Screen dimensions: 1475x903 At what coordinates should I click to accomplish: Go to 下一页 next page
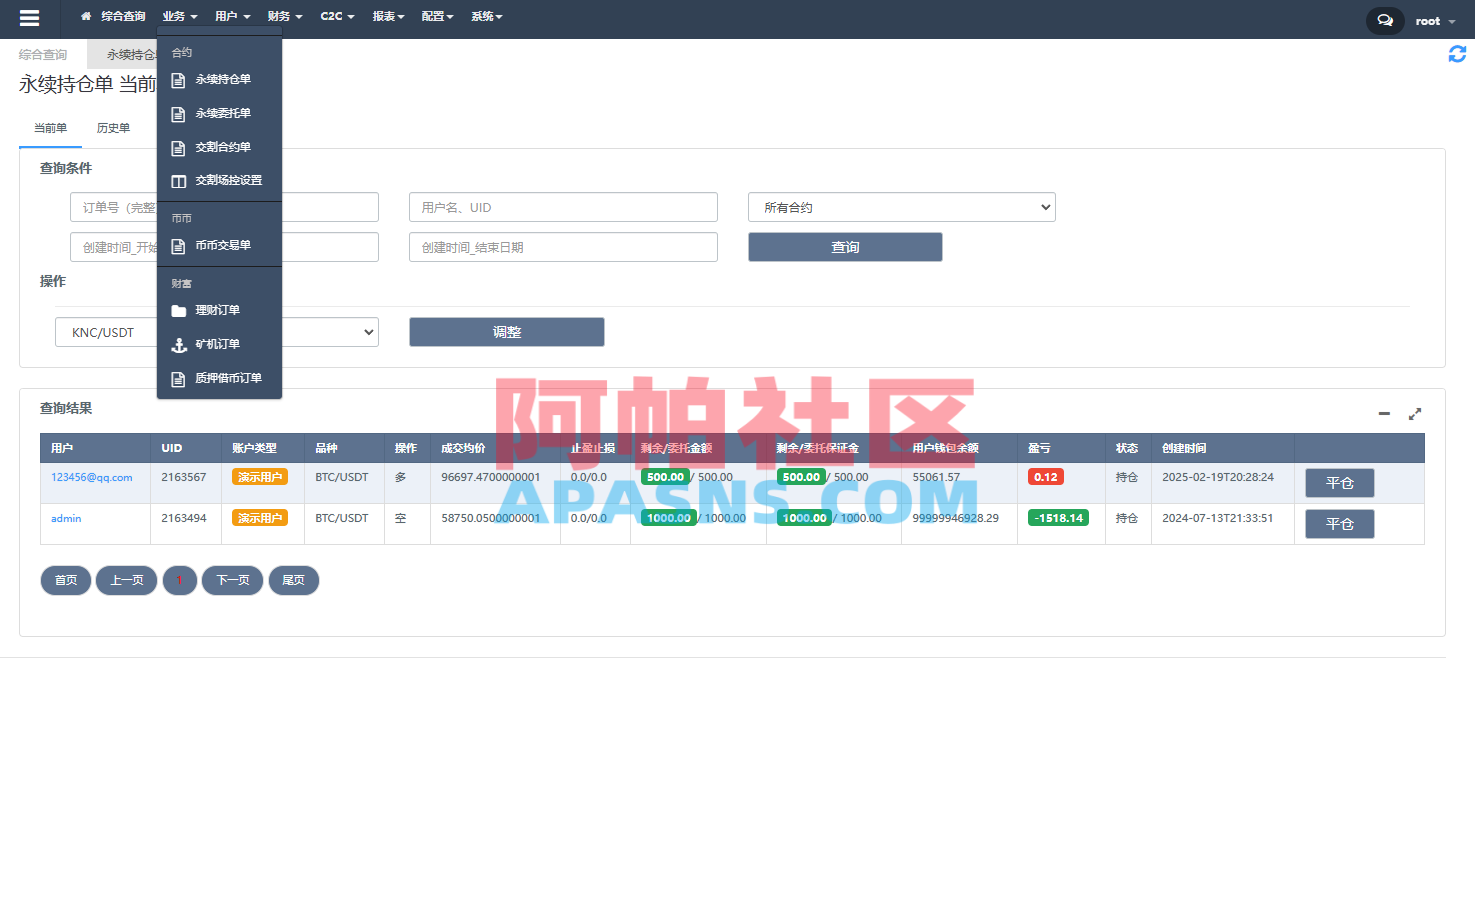click(x=233, y=580)
